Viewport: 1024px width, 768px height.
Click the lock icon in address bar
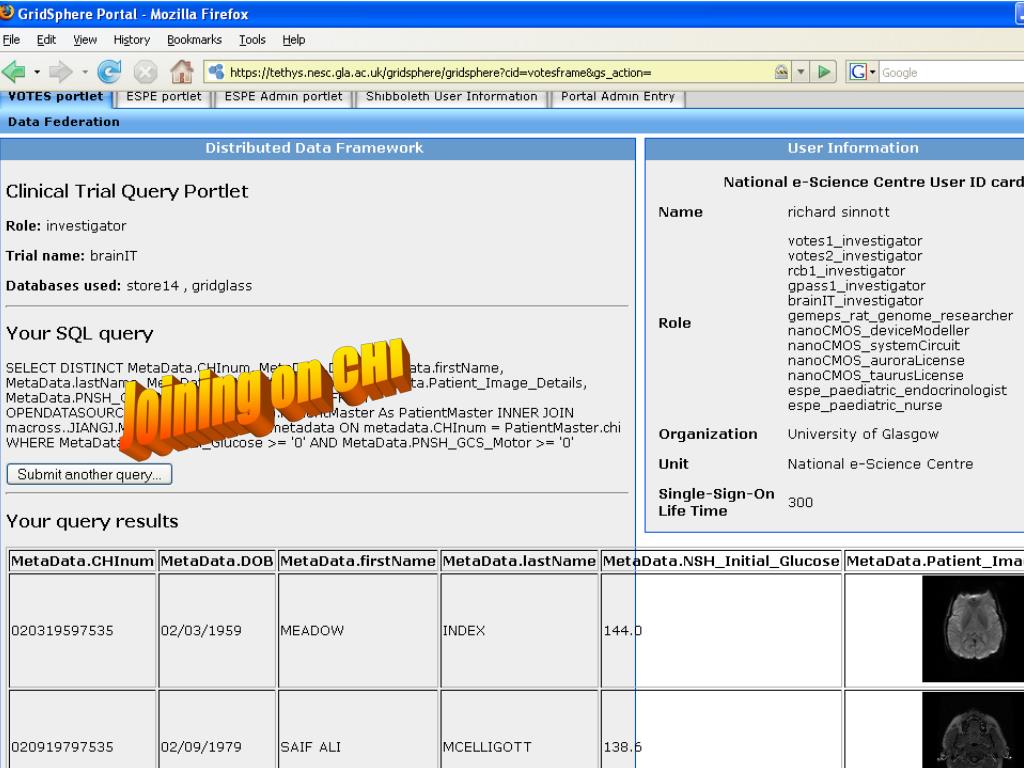(781, 72)
